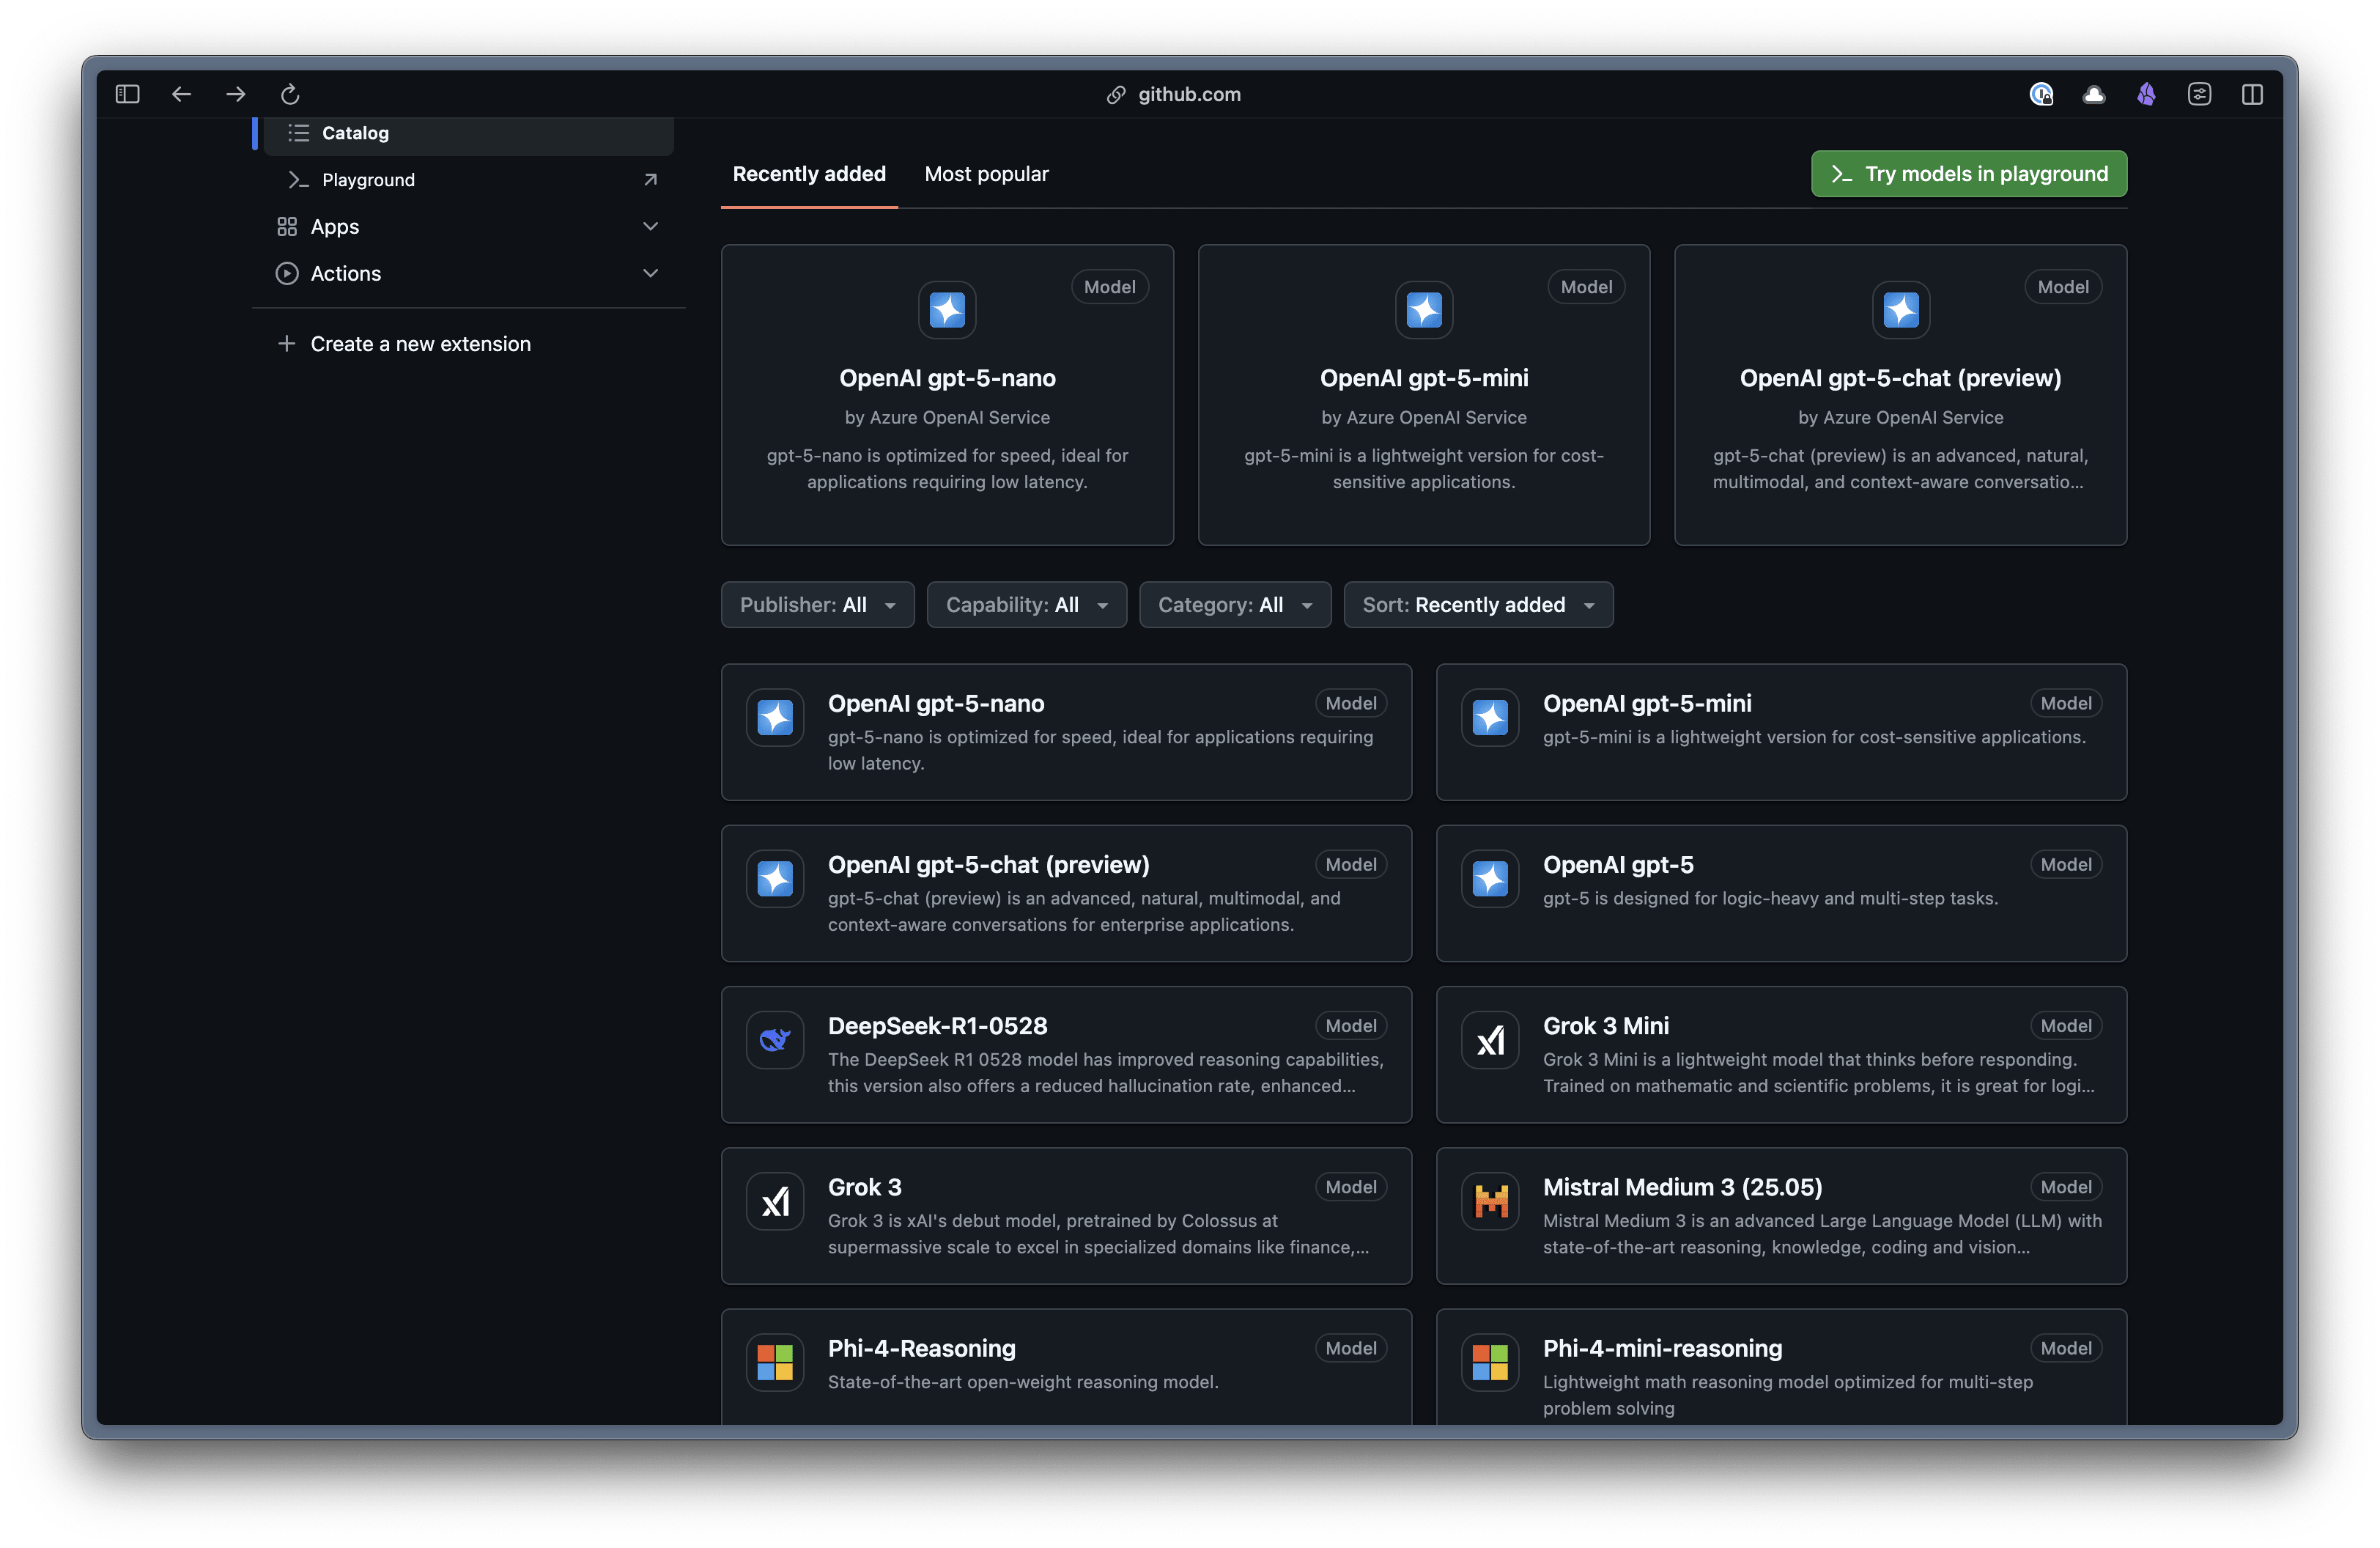This screenshot has width=2380, height=1548.
Task: Open OpenAI gpt-5-nano list title
Action: (935, 703)
